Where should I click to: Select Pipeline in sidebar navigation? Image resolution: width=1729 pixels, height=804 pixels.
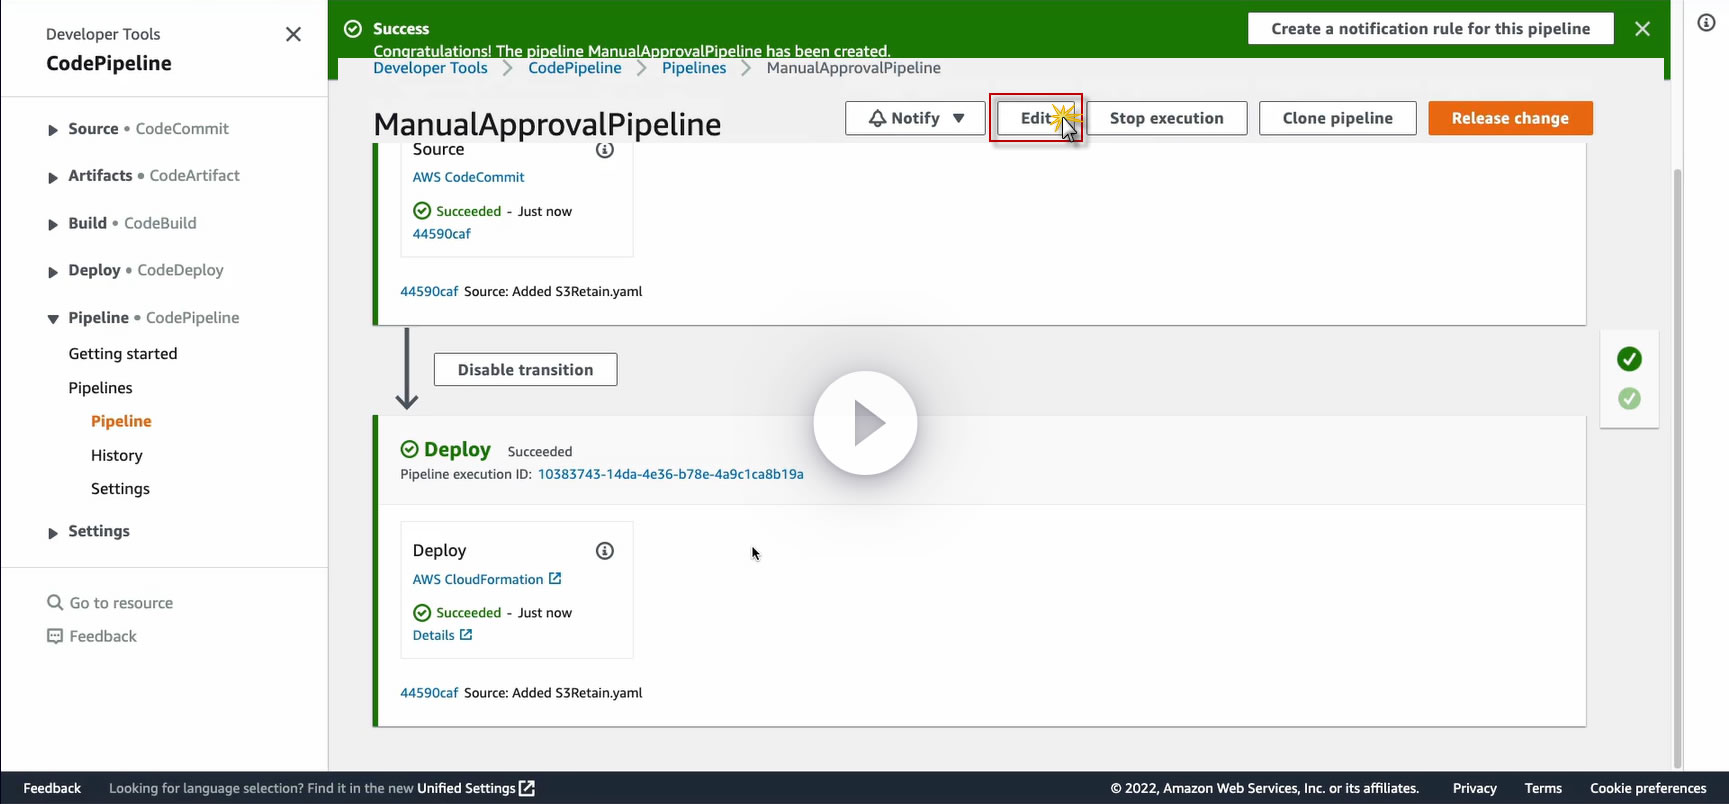point(121,422)
